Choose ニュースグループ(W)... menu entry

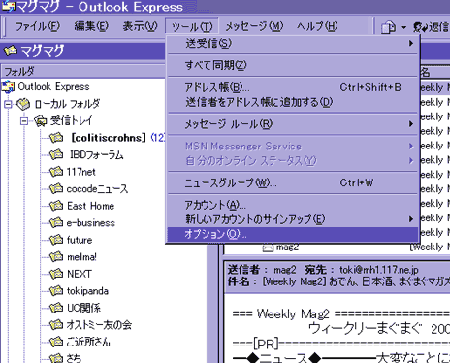[x=293, y=183]
